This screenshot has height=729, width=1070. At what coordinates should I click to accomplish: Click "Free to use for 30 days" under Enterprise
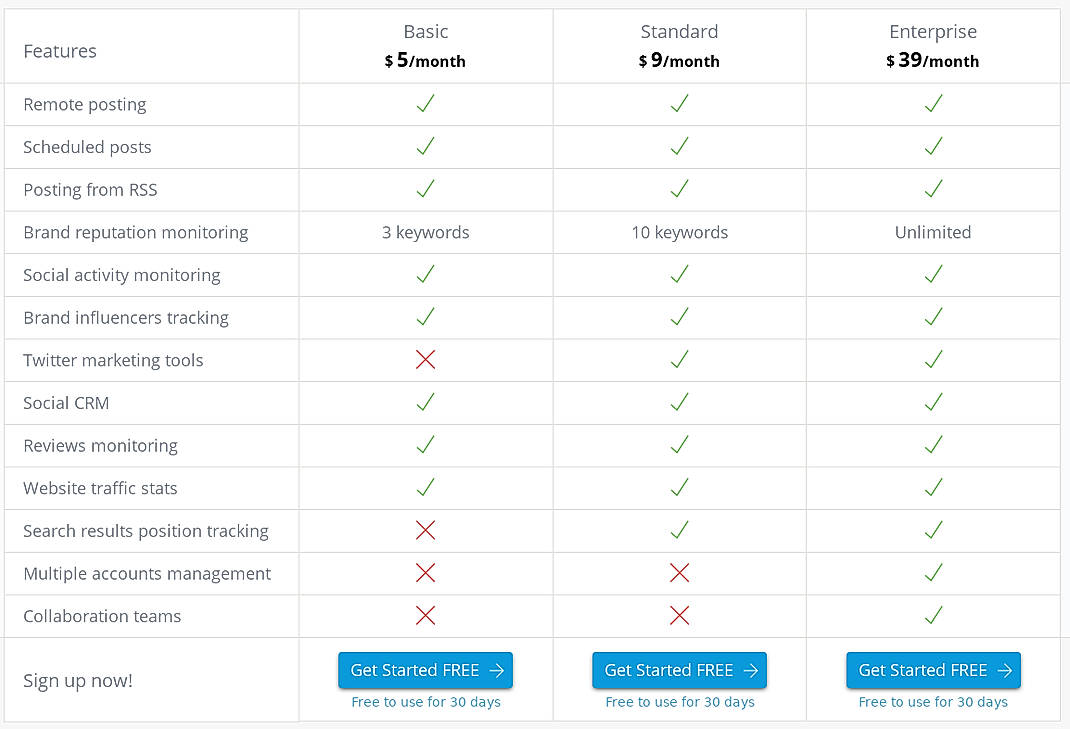pos(933,702)
